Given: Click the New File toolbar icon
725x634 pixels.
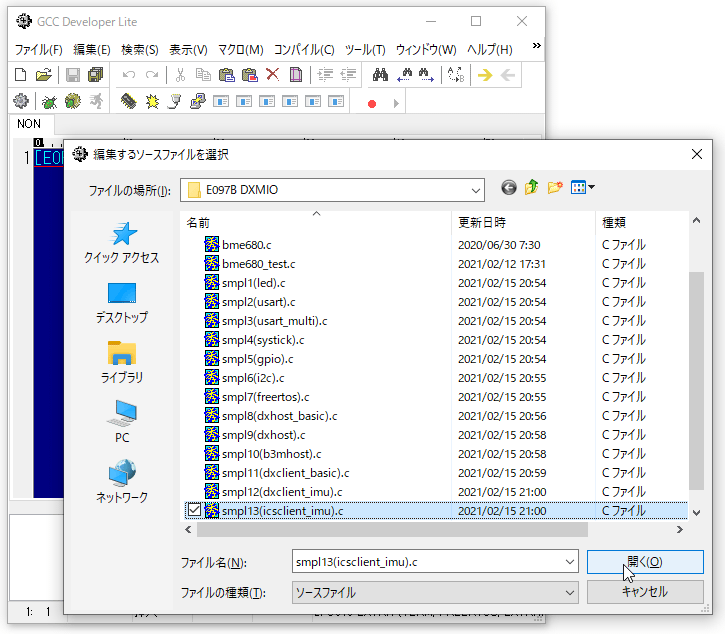Looking at the screenshot, I should click(x=21, y=75).
